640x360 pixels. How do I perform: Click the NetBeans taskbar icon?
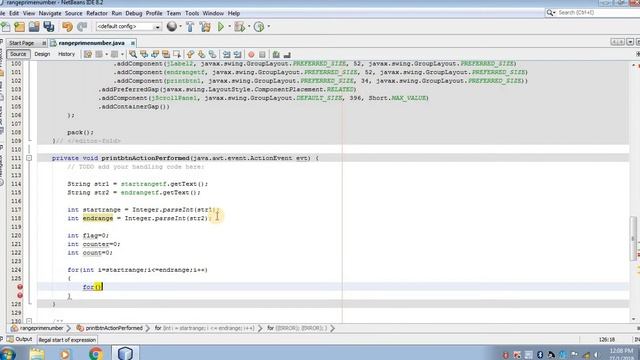point(125,353)
